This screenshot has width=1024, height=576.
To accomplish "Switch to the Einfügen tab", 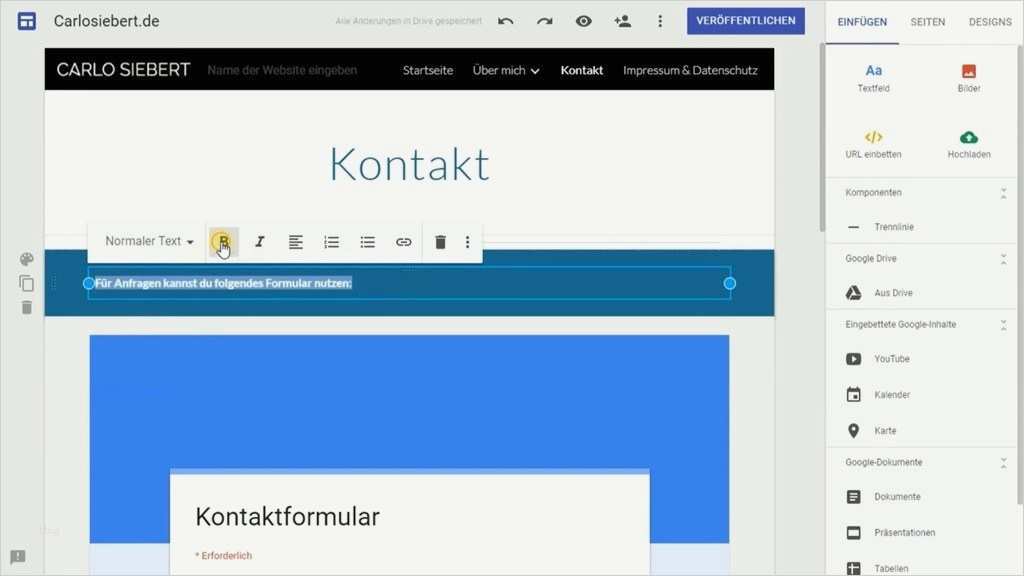I will coord(862,22).
